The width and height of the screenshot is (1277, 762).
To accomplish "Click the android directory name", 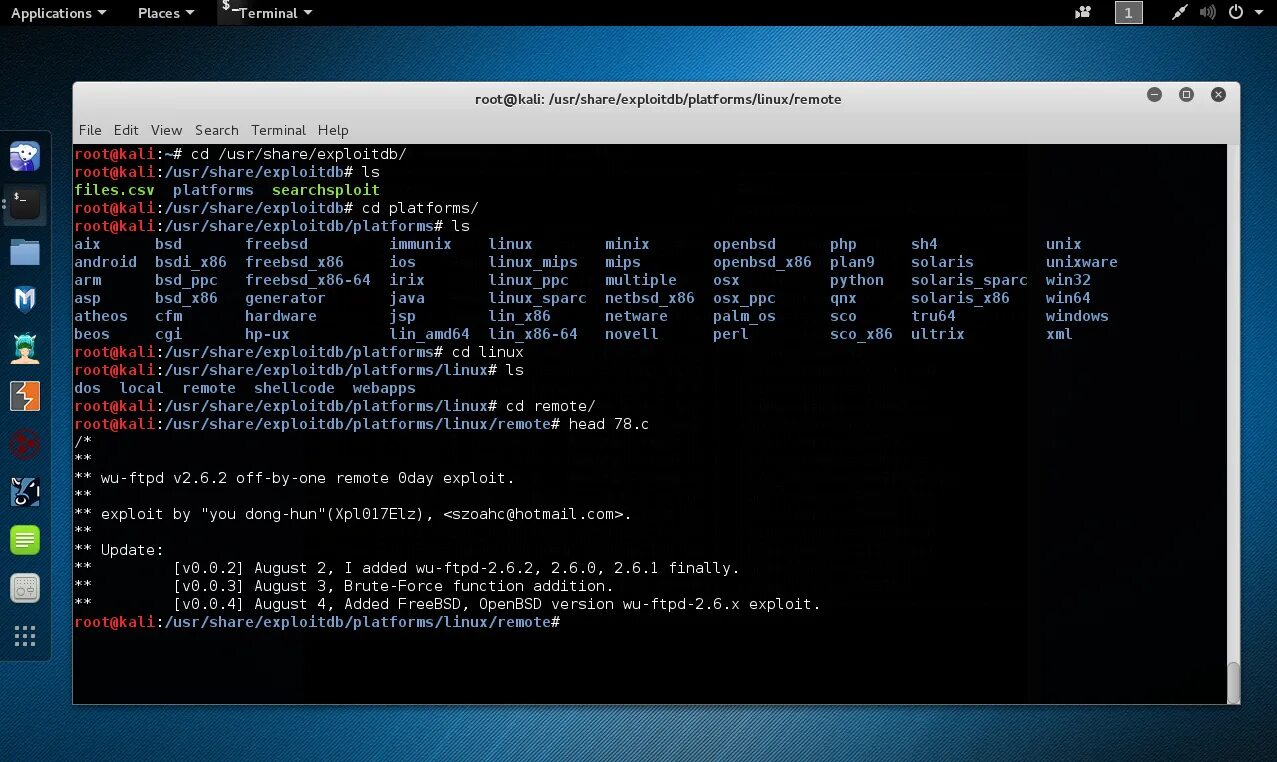I will (105, 262).
